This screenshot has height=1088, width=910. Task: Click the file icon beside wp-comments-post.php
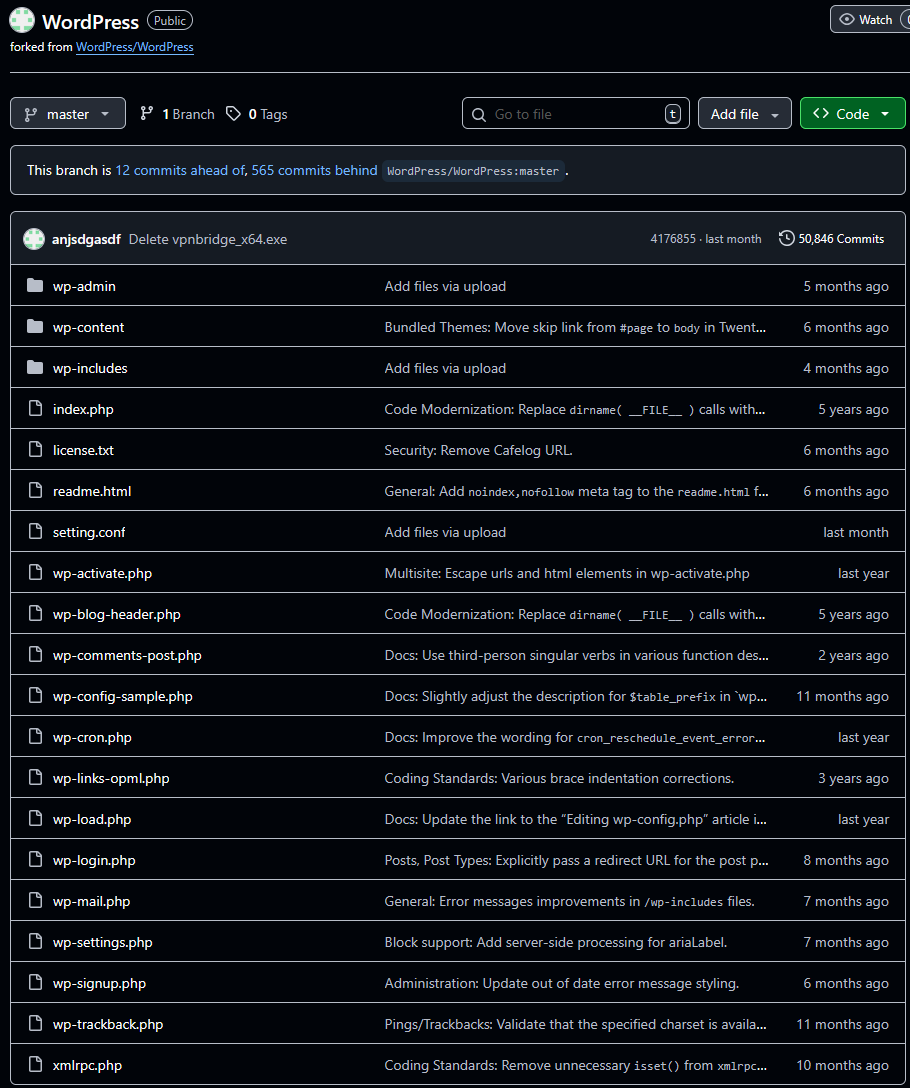tap(35, 654)
